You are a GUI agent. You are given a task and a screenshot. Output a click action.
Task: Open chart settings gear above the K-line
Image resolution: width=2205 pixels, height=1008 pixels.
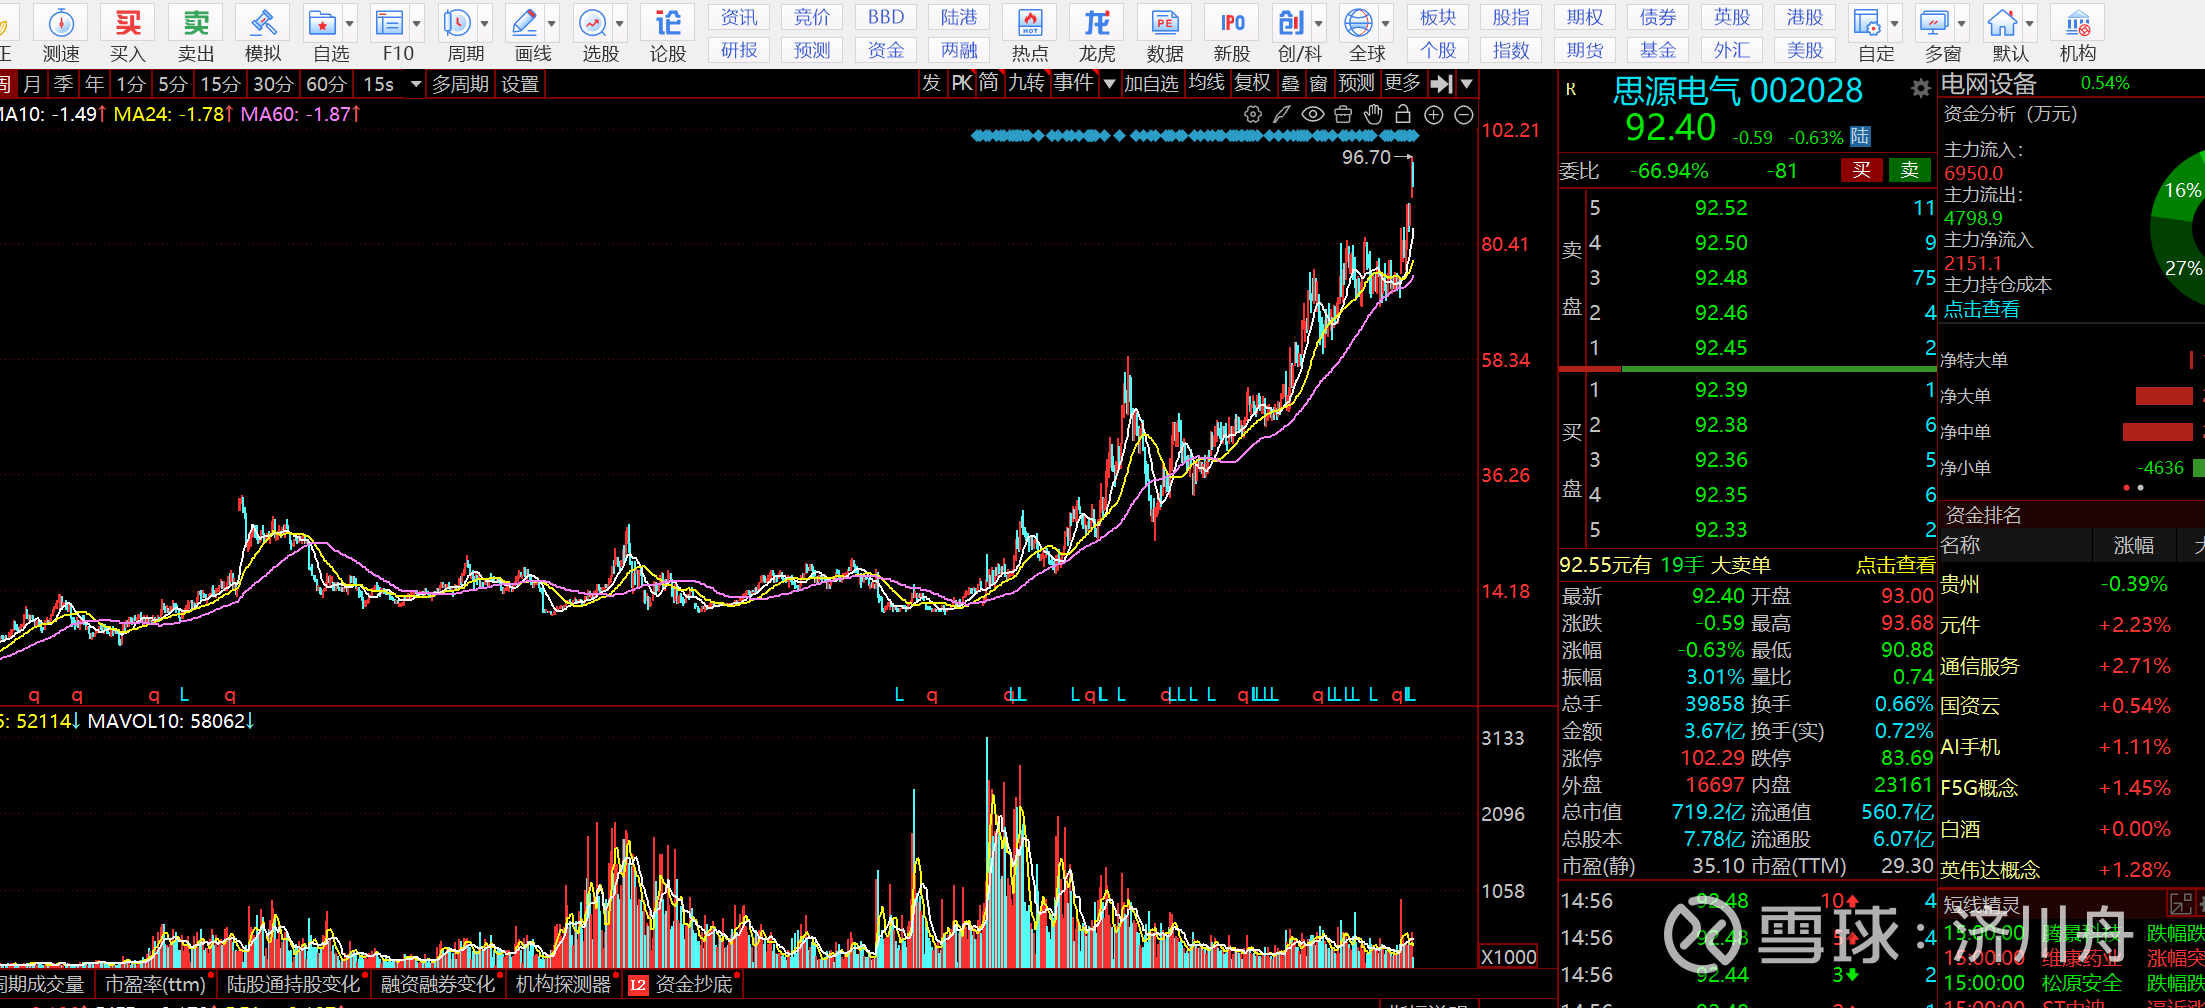[x=1252, y=115]
